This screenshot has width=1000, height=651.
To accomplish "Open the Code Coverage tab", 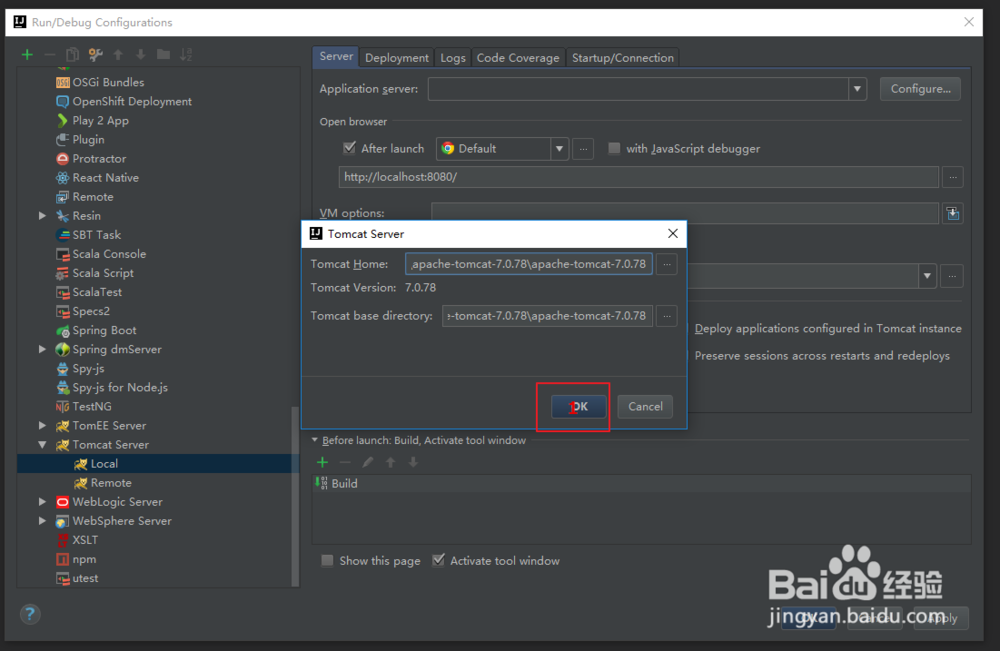I will 518,58.
